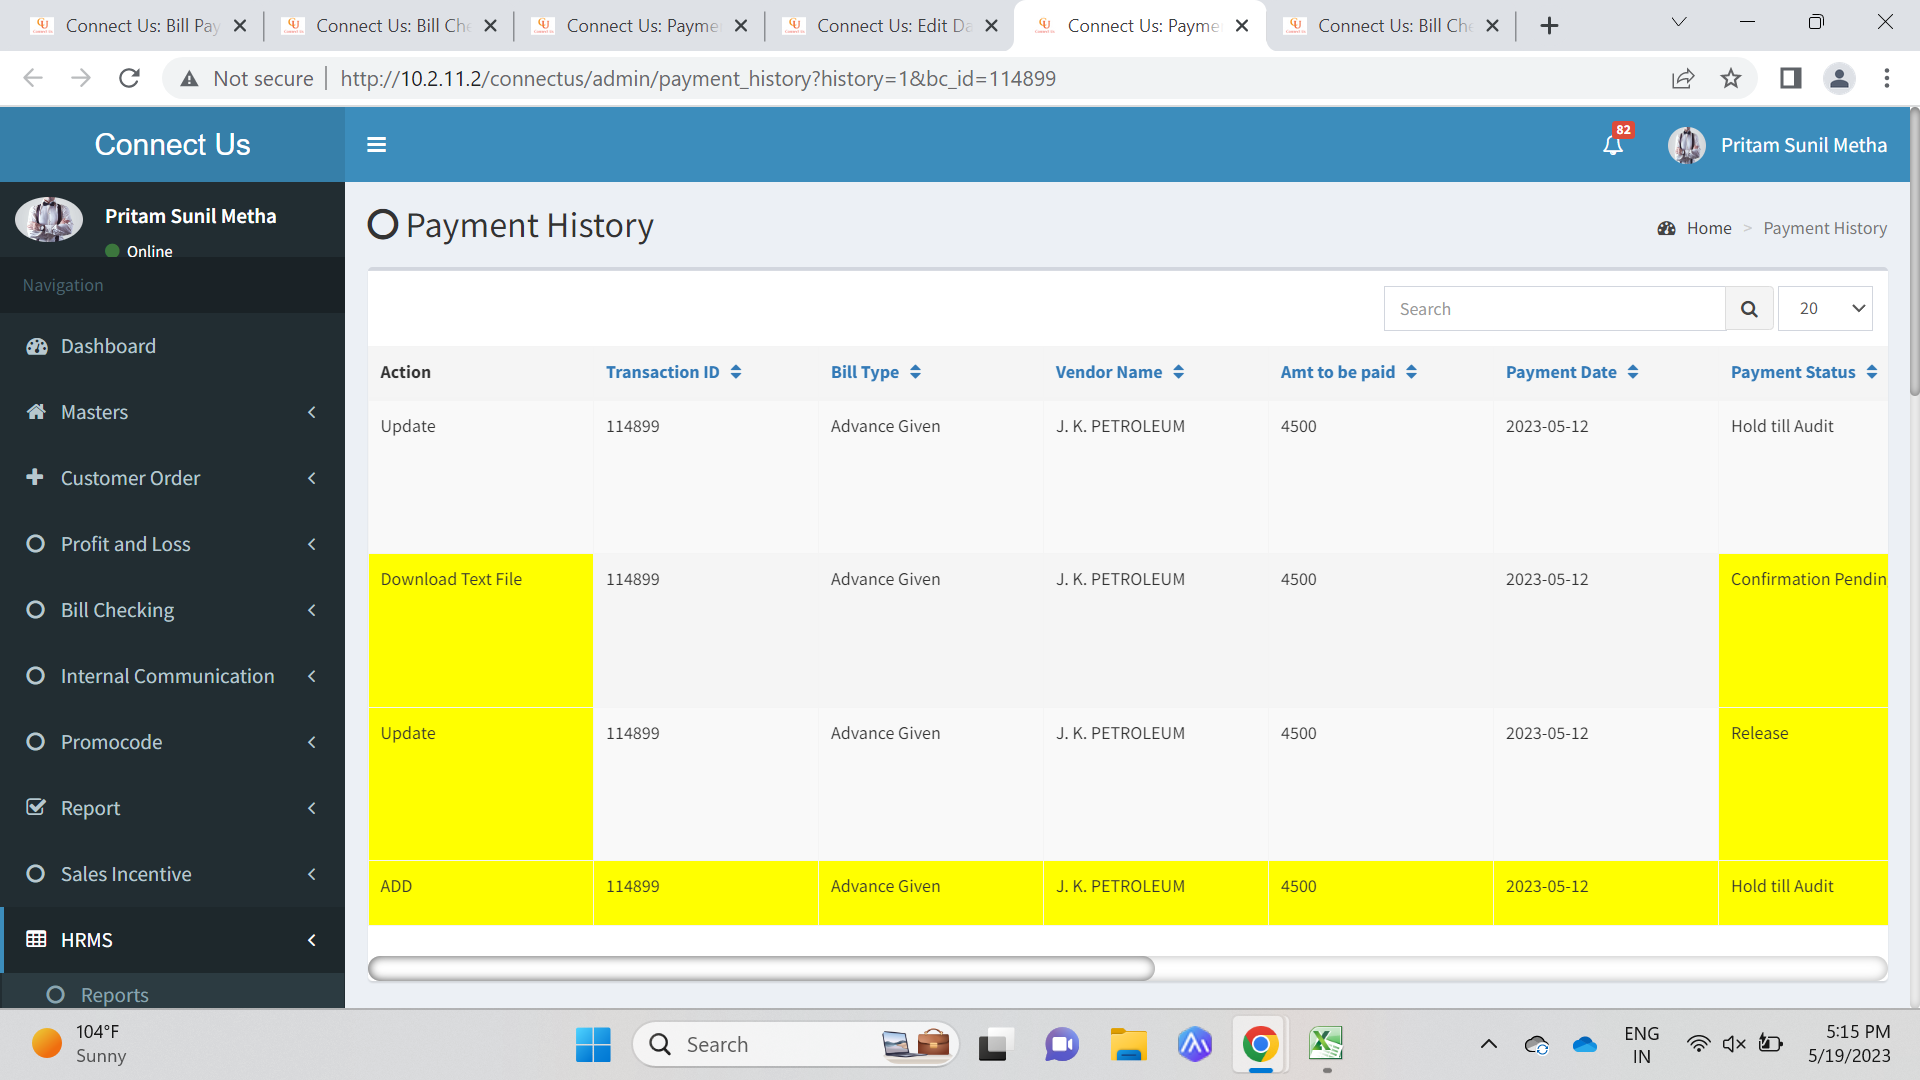This screenshot has height=1080, width=1920.
Task: Expand the Masters menu
Action: (172, 412)
